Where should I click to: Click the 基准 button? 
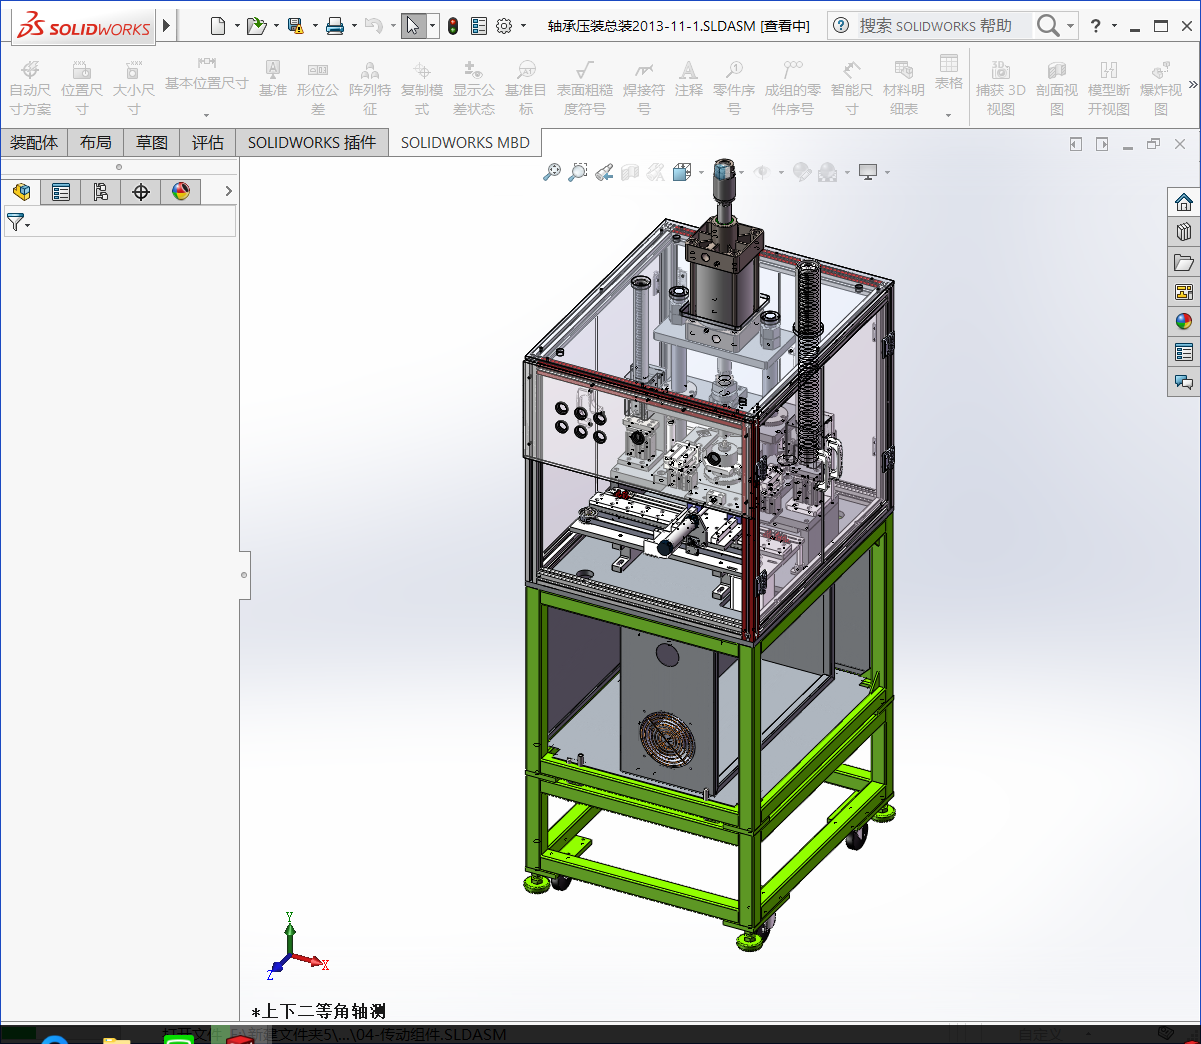(x=272, y=79)
